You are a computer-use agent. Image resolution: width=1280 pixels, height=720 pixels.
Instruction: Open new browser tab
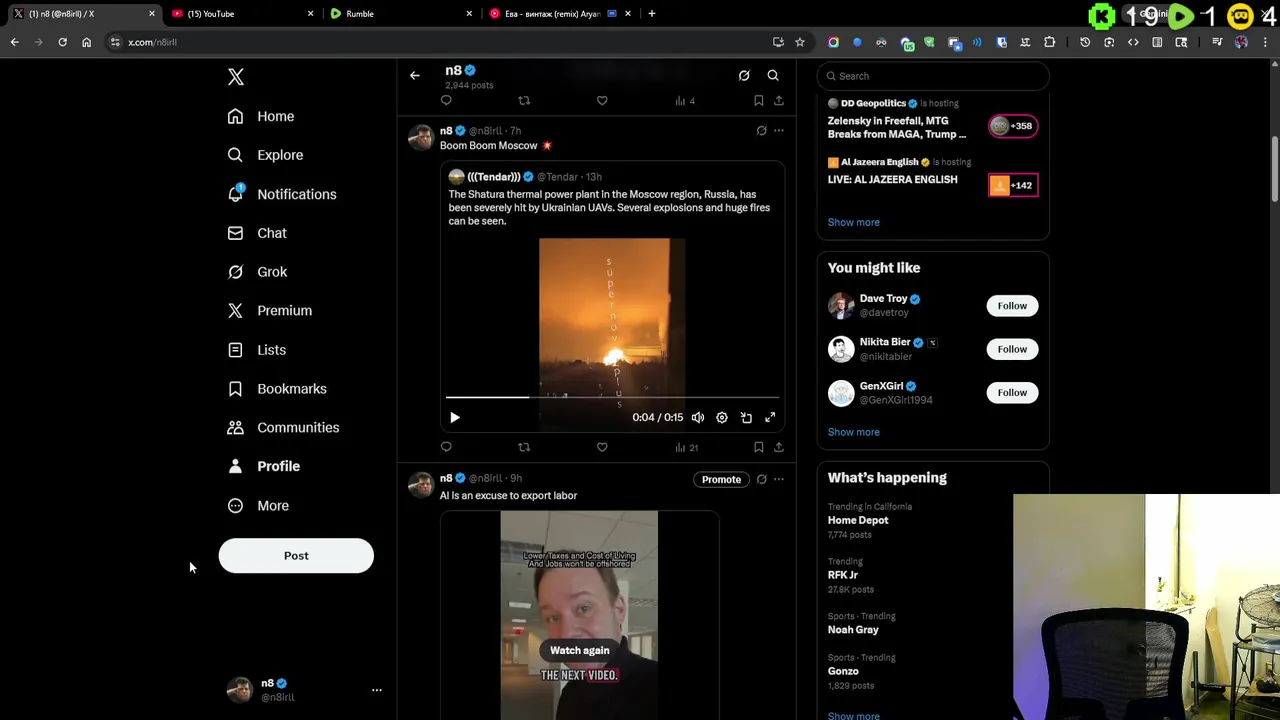click(652, 14)
